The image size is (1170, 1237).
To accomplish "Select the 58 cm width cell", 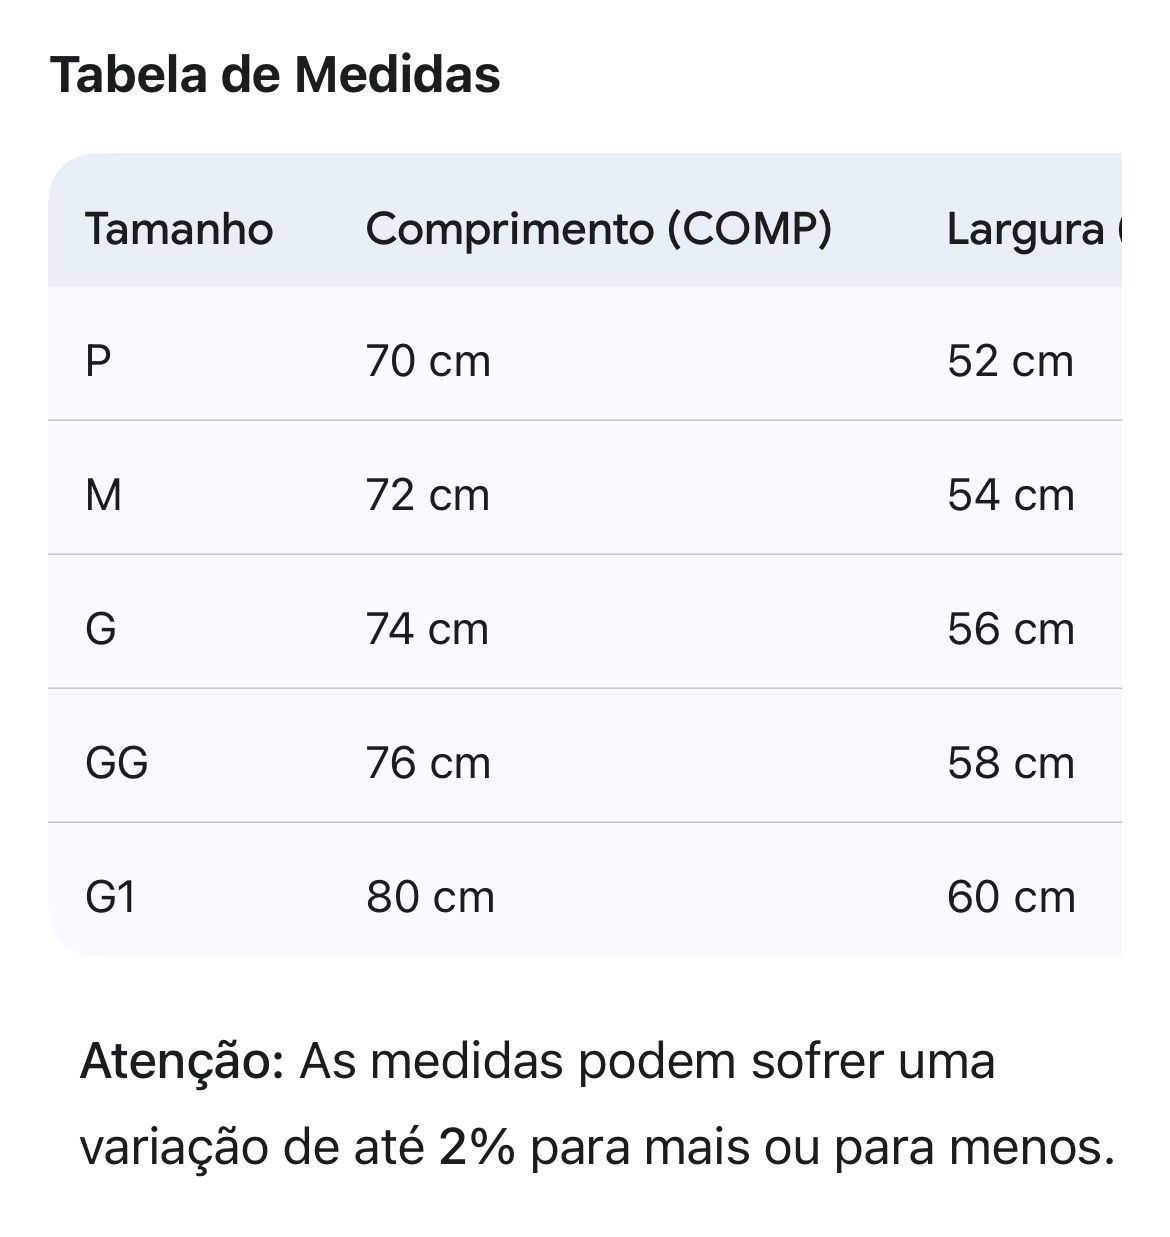I will (1010, 763).
